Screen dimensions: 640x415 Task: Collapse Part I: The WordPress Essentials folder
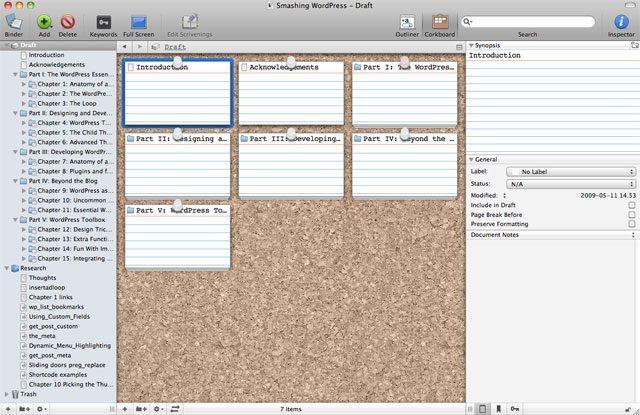coord(15,74)
